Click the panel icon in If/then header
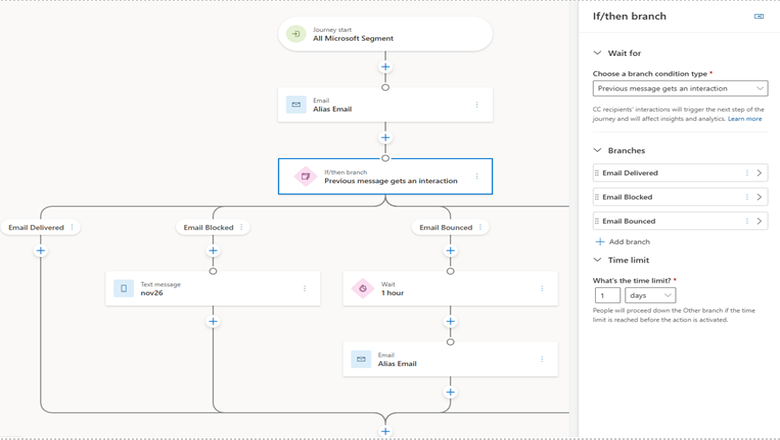The height and width of the screenshot is (440, 780). click(x=759, y=17)
